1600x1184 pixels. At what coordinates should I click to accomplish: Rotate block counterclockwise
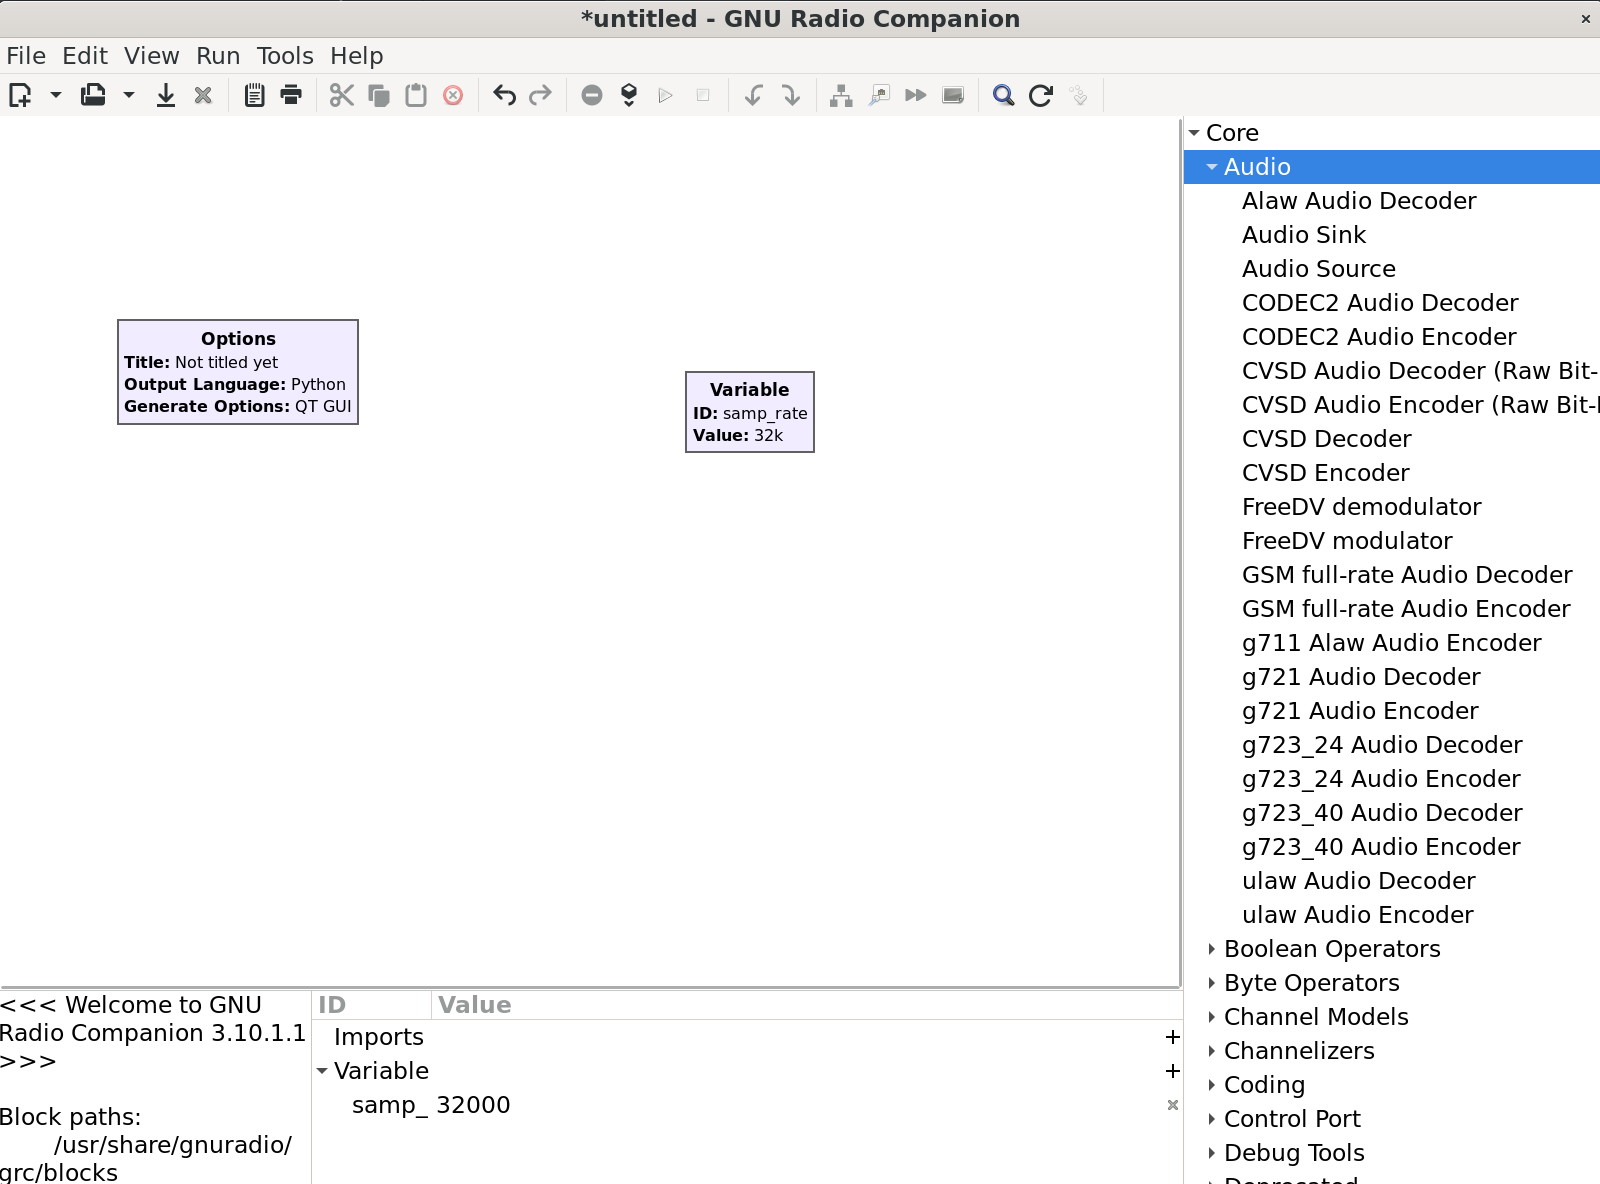coord(754,95)
